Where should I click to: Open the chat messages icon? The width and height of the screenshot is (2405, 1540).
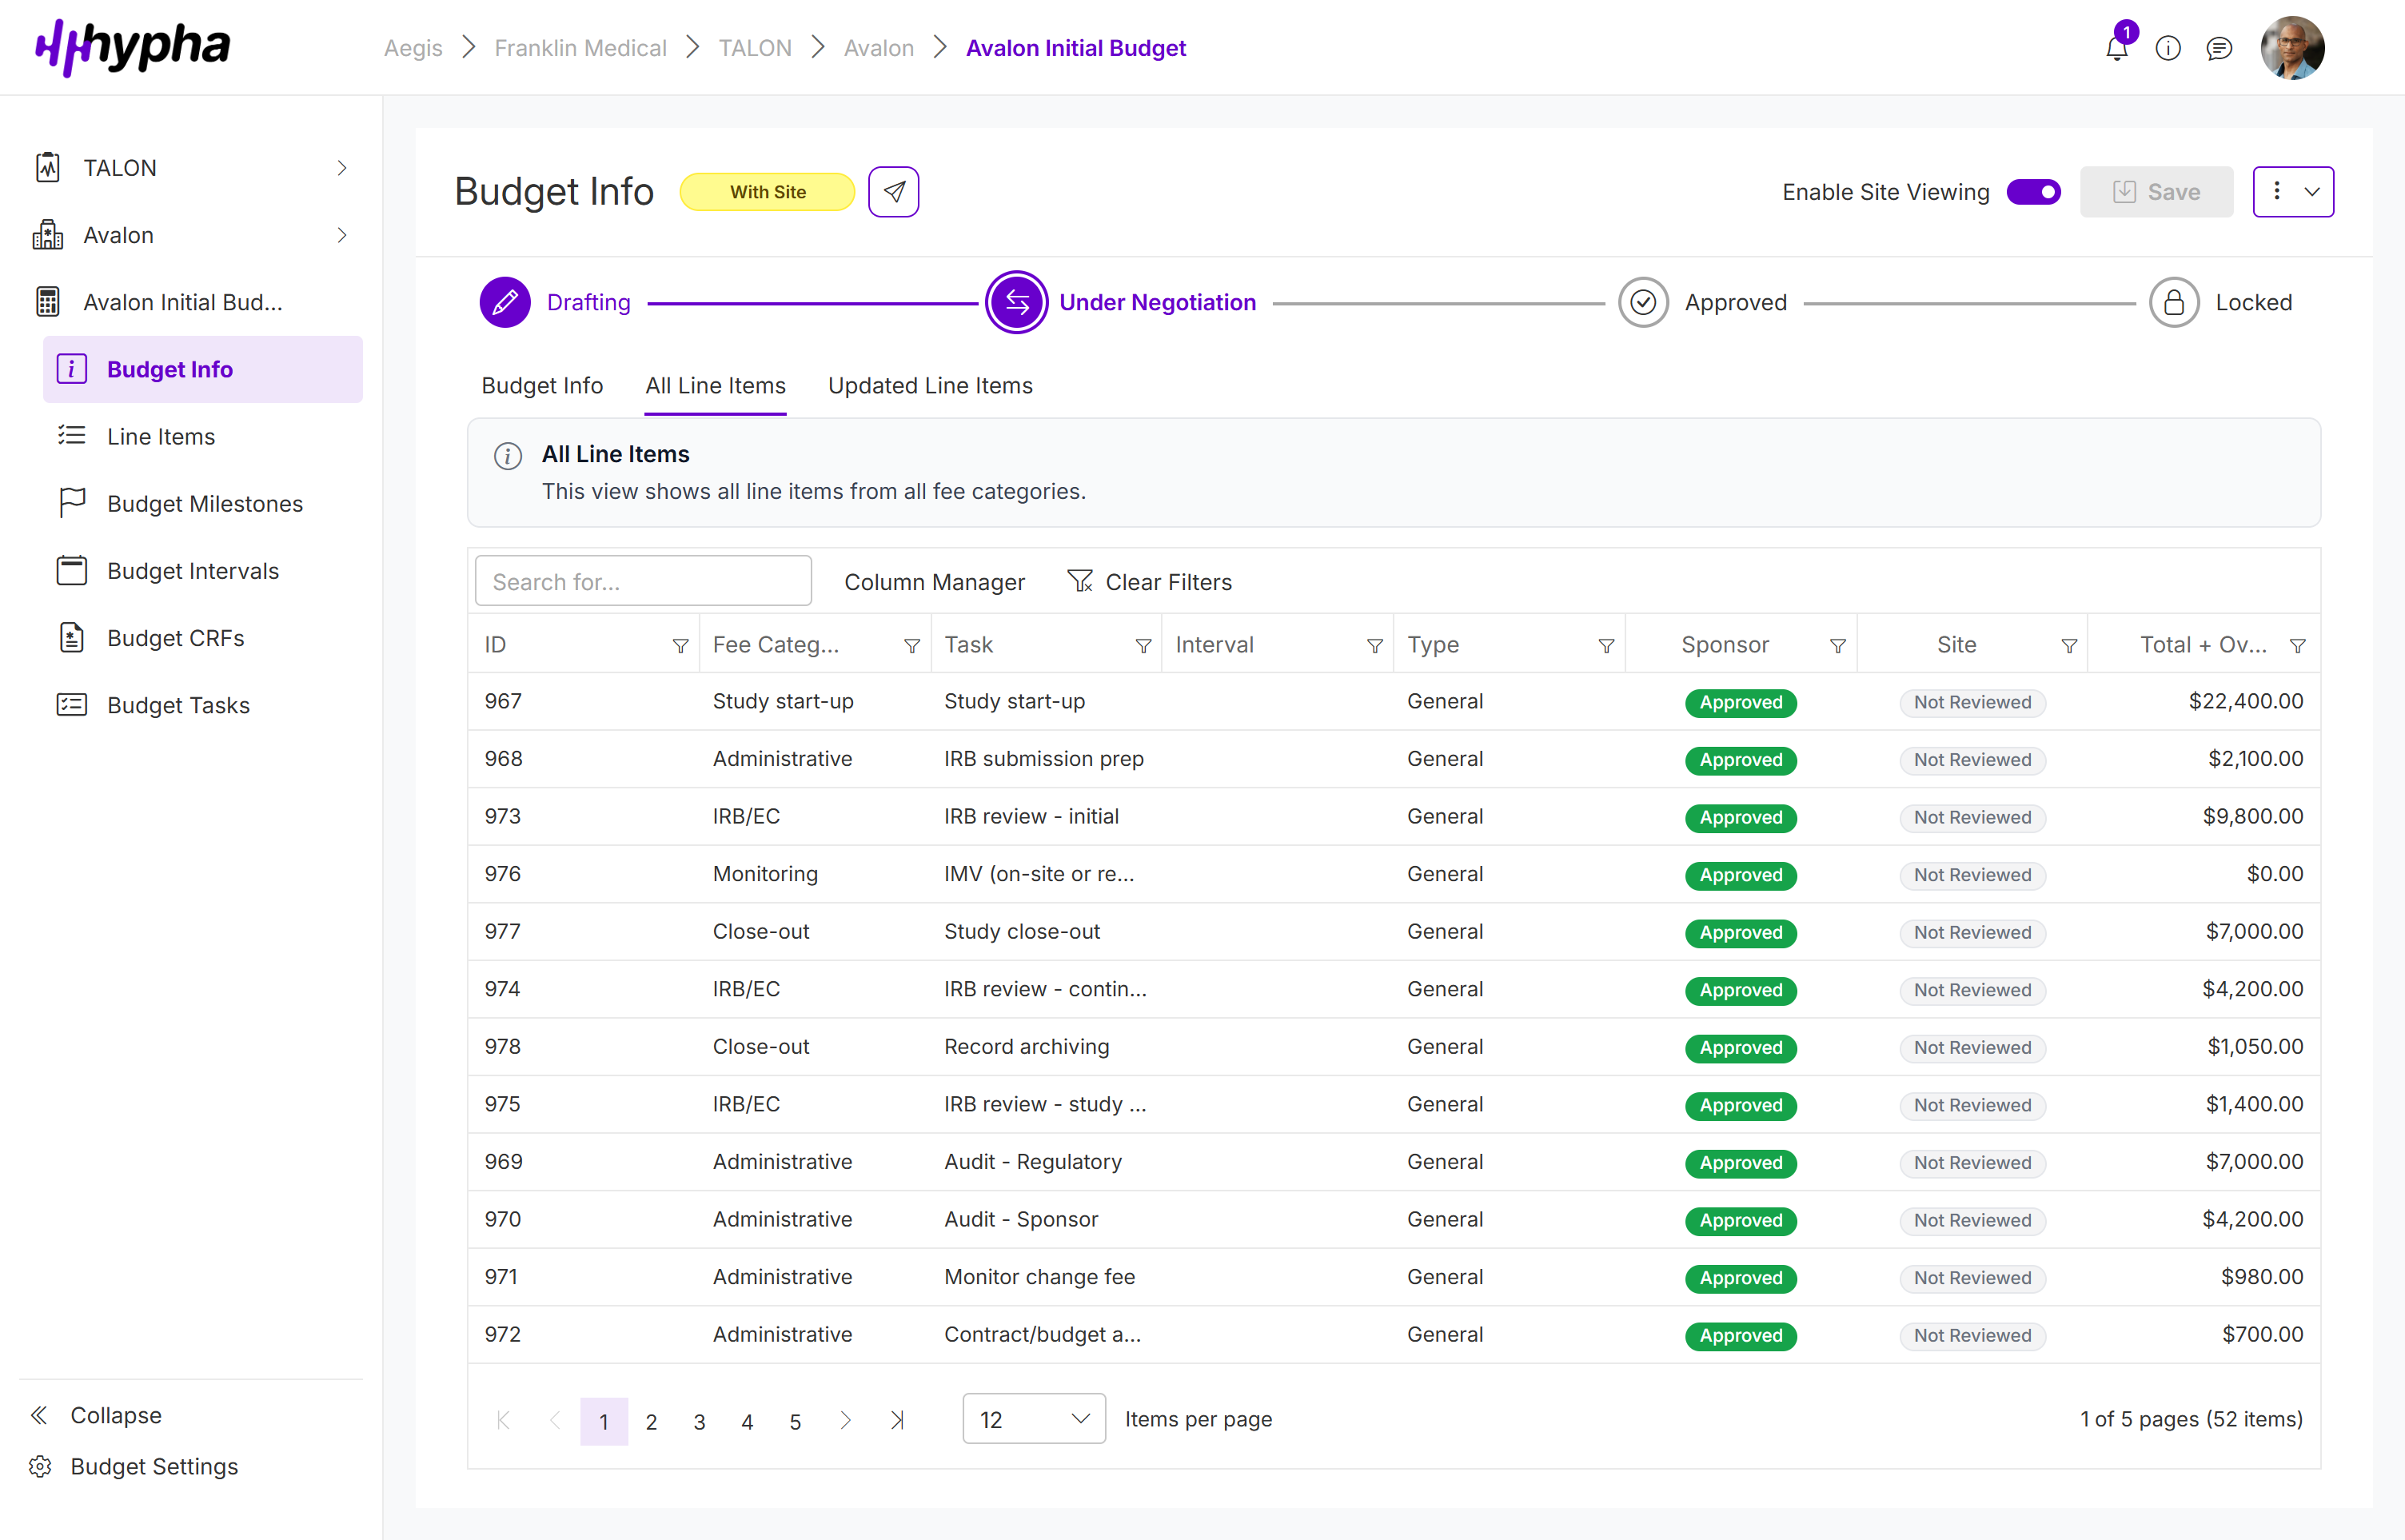(x=2220, y=48)
